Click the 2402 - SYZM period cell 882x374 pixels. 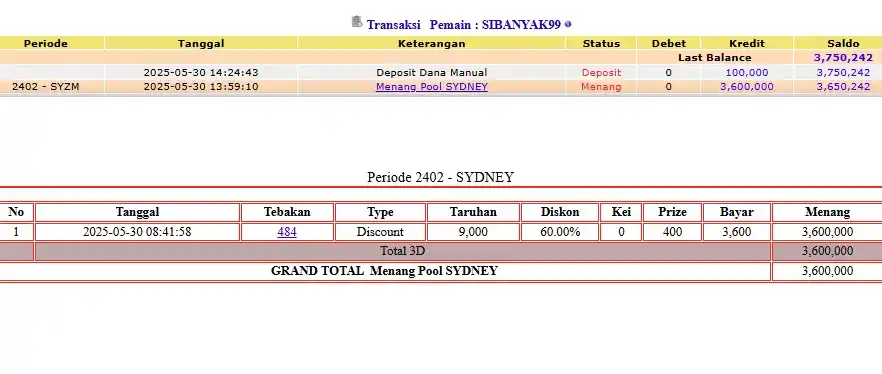coord(46,87)
